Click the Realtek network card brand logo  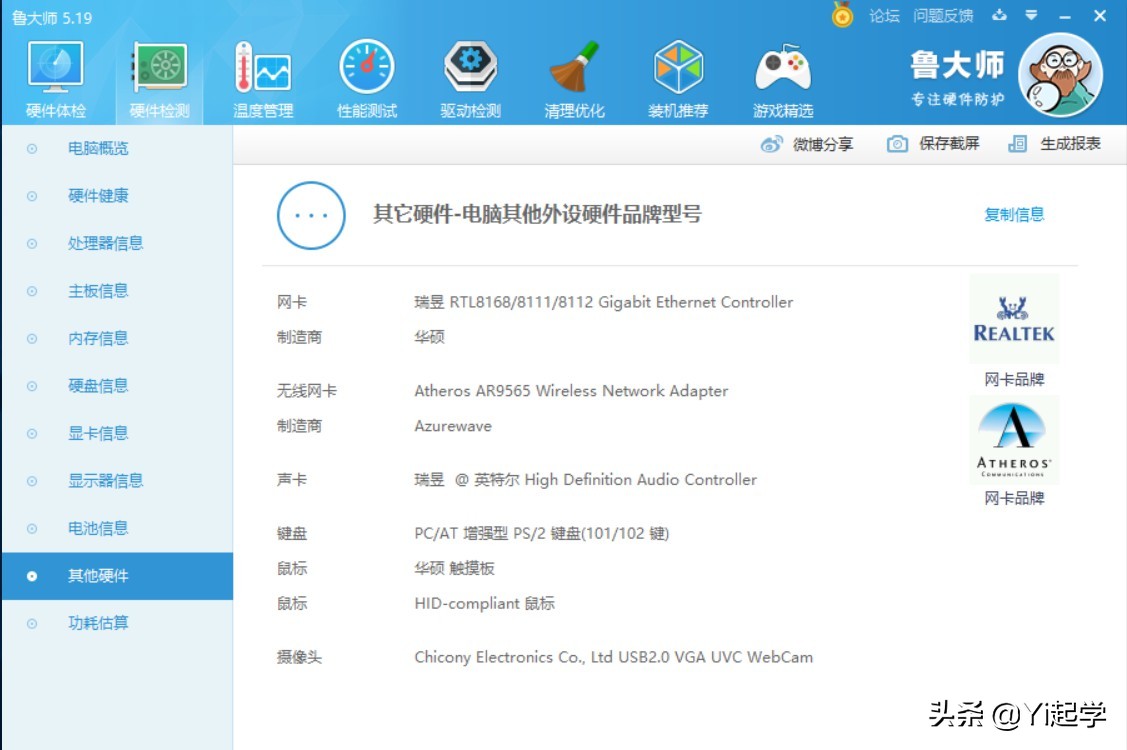[1013, 318]
